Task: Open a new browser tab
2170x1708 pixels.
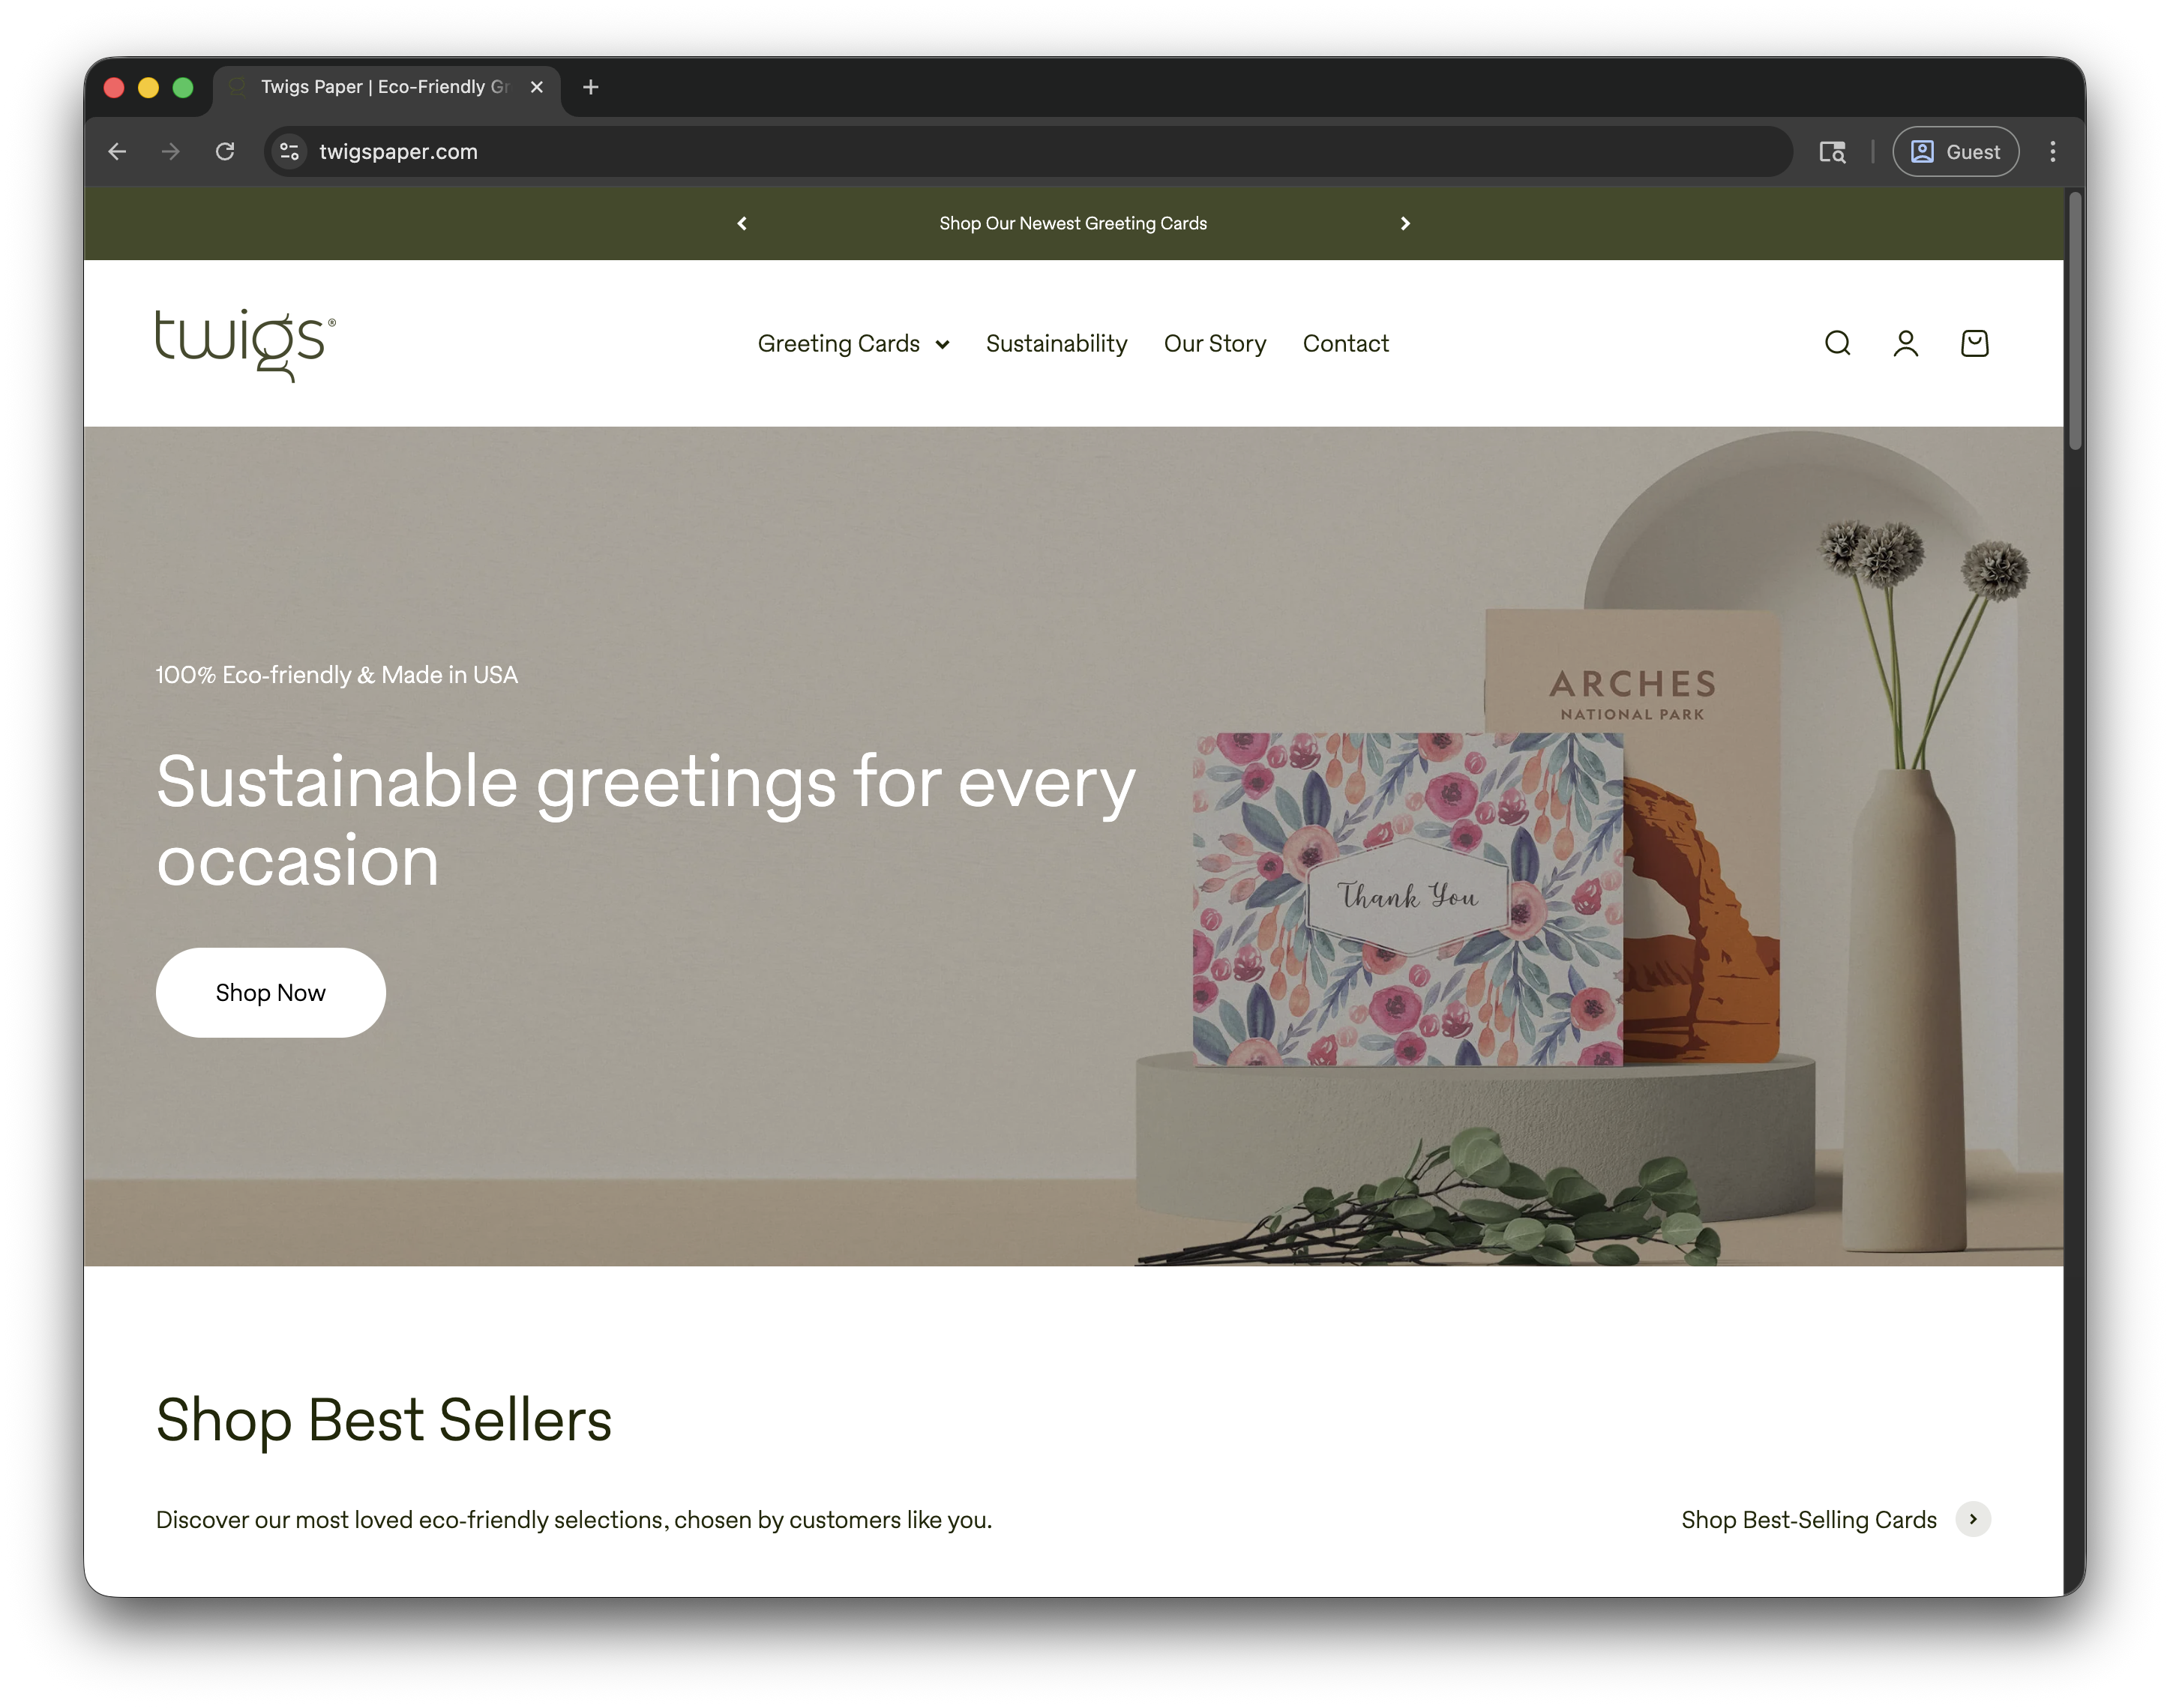Action: (x=591, y=87)
